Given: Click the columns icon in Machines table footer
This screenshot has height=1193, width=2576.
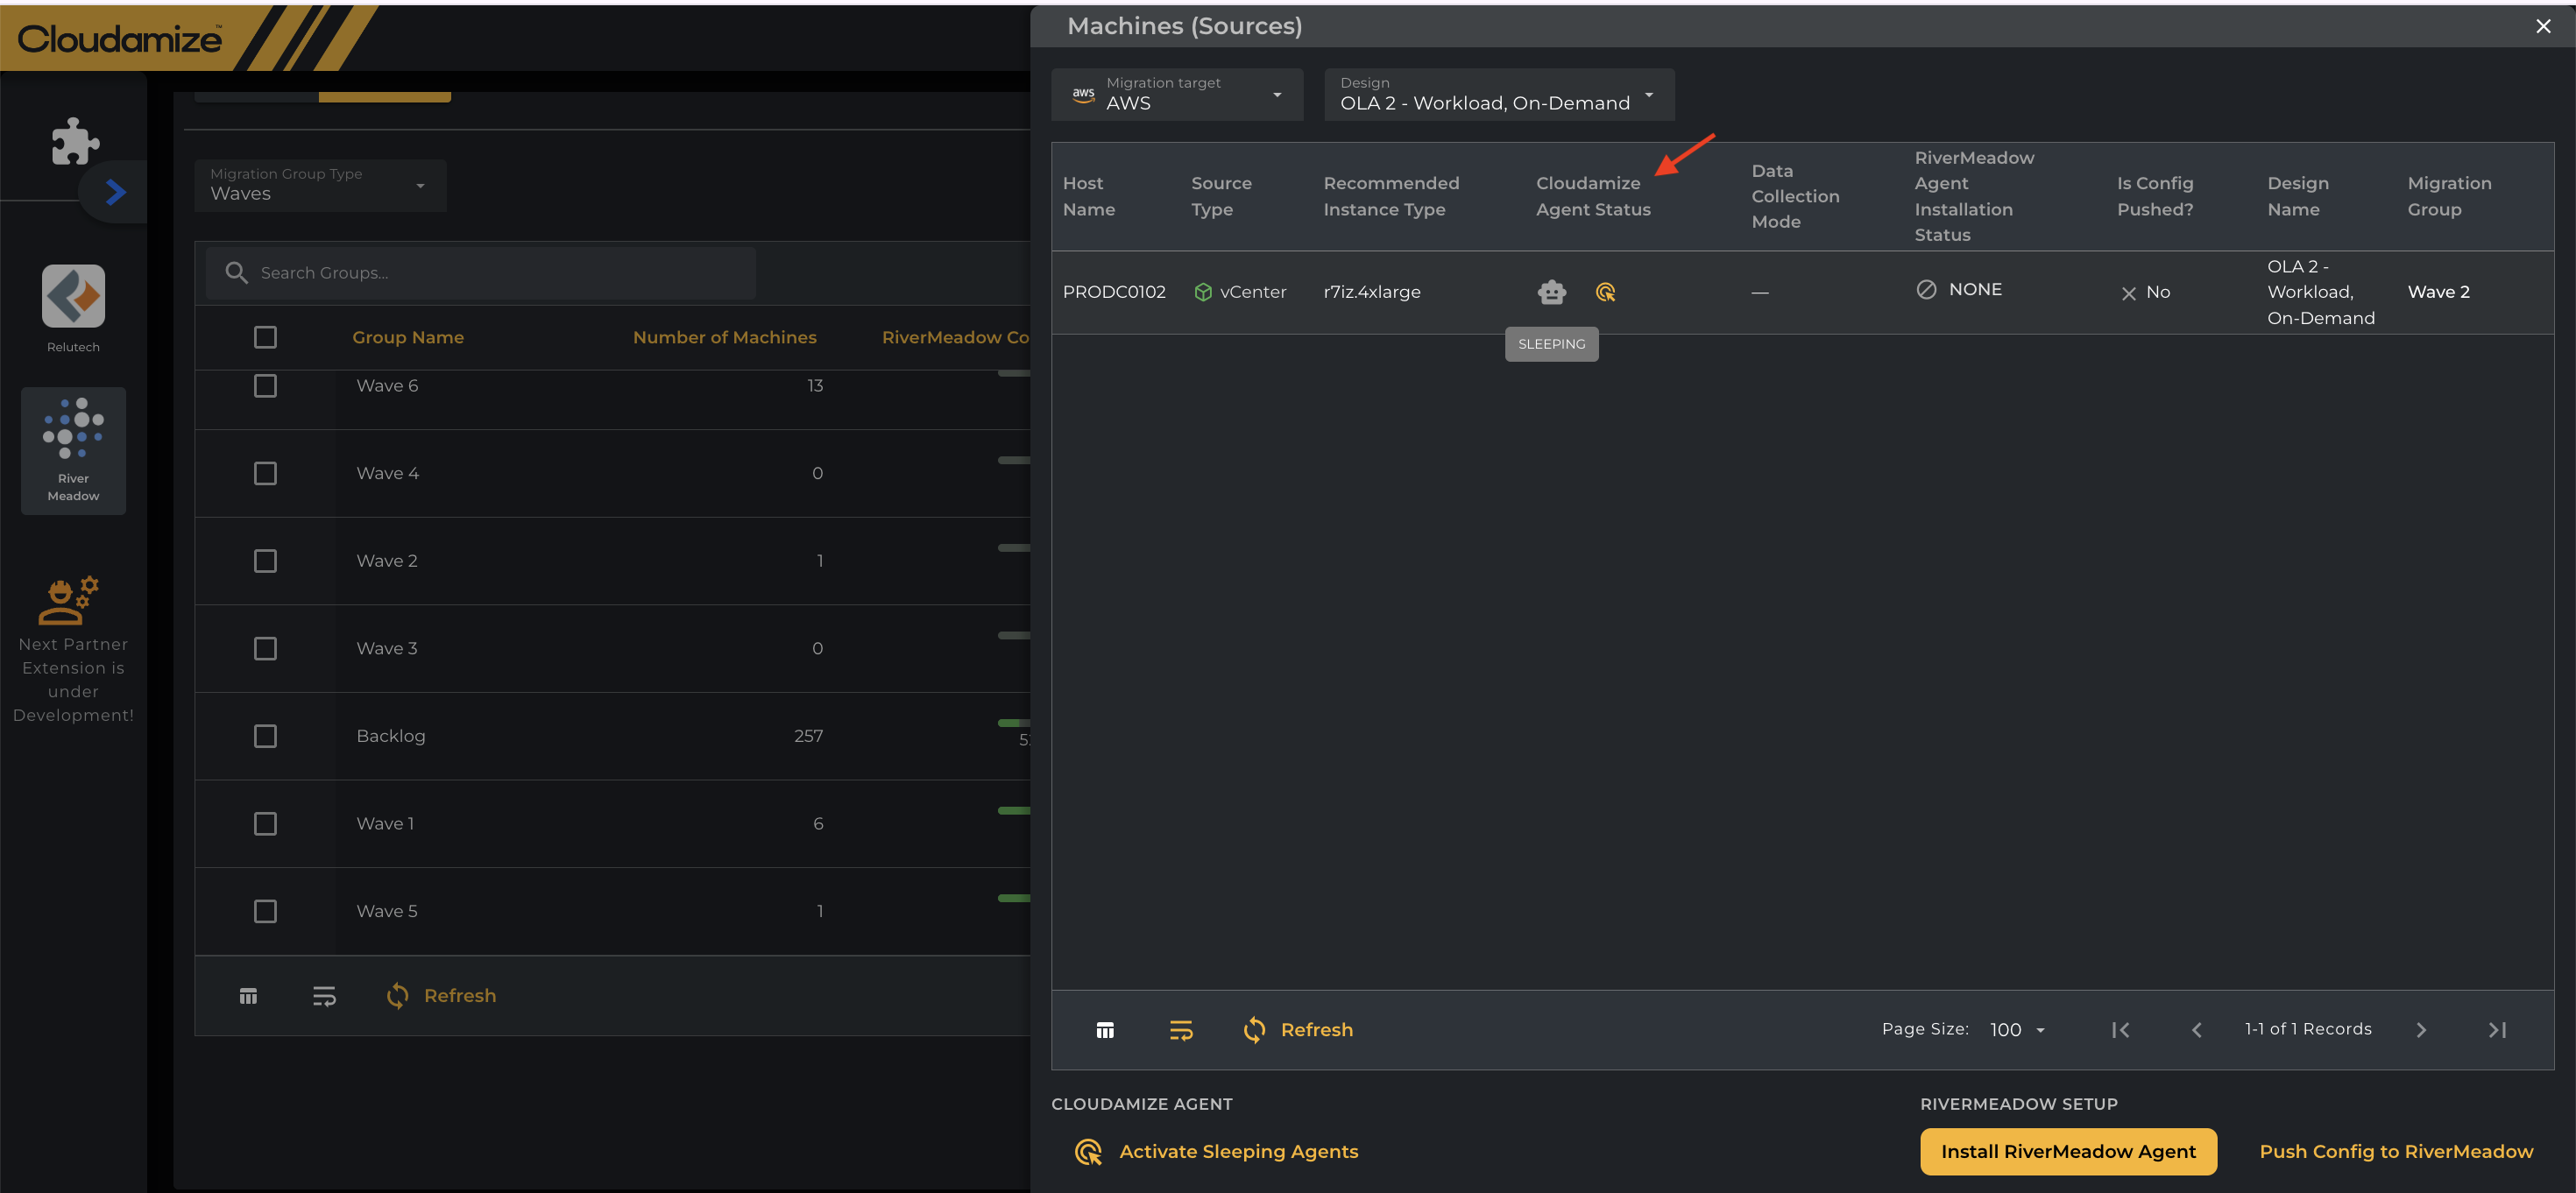Looking at the screenshot, I should coord(1104,1030).
